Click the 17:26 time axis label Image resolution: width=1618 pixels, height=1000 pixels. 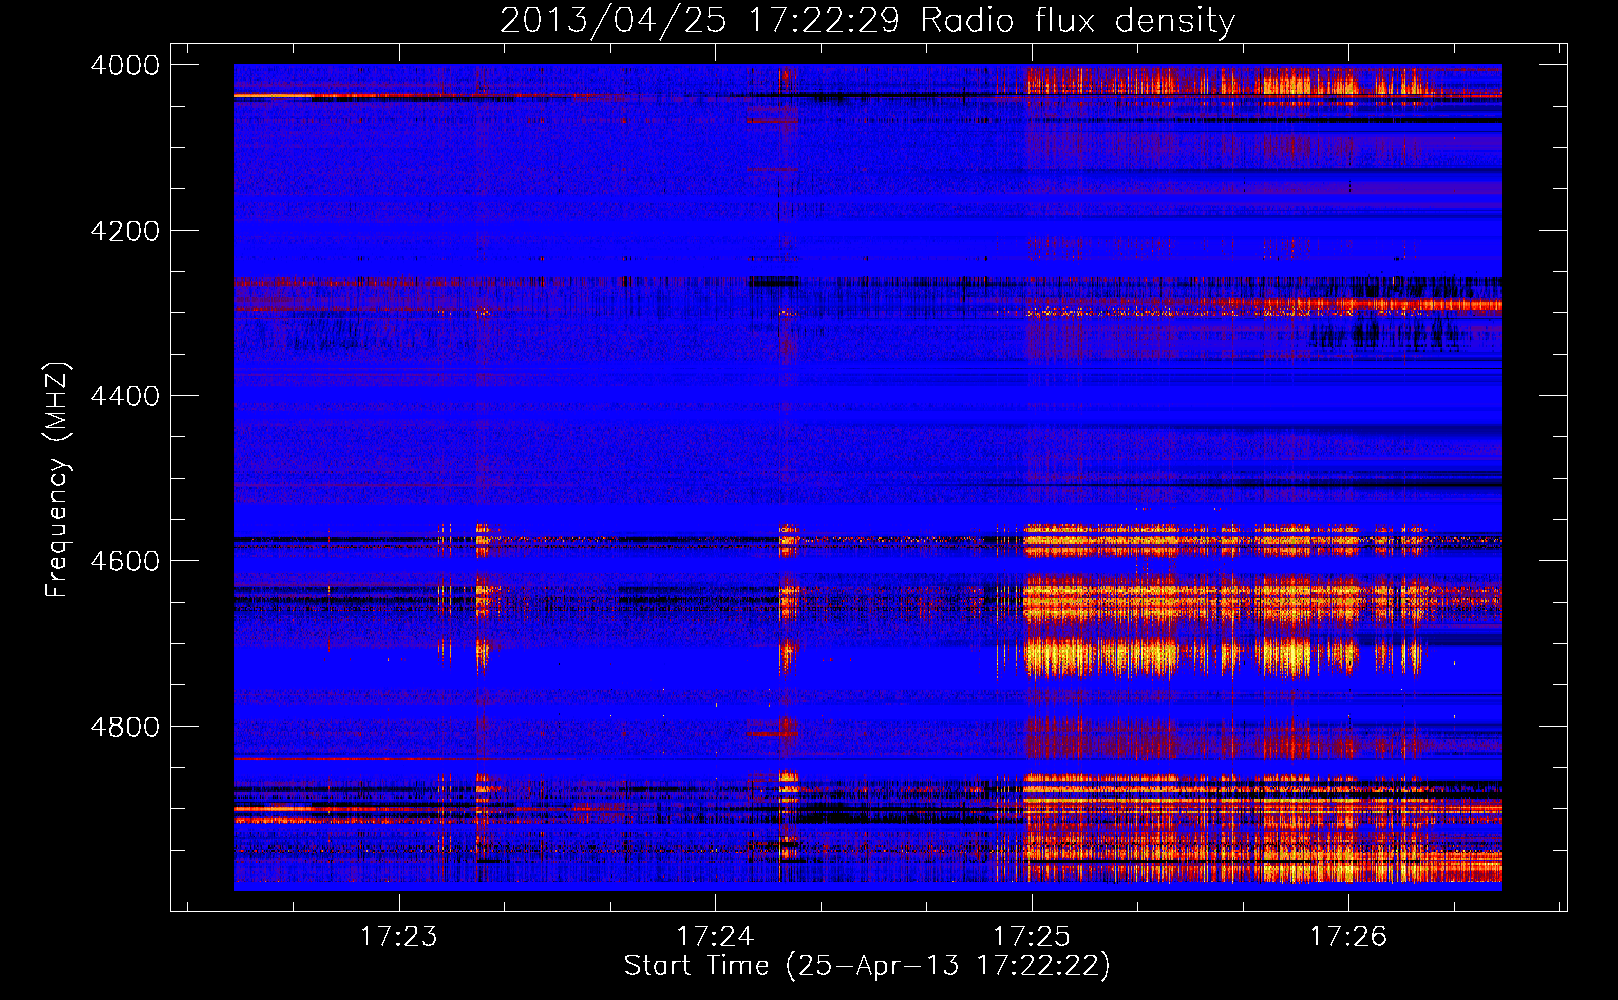(1348, 936)
